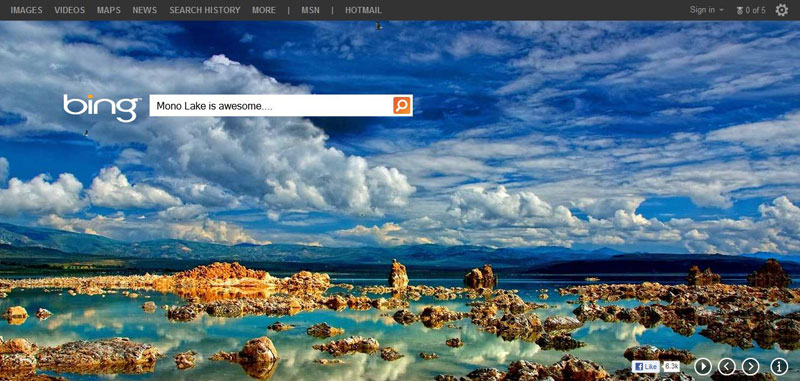Viewport: 800px width, 381px height.
Task: Click the orange magnifier search button
Action: tap(402, 106)
